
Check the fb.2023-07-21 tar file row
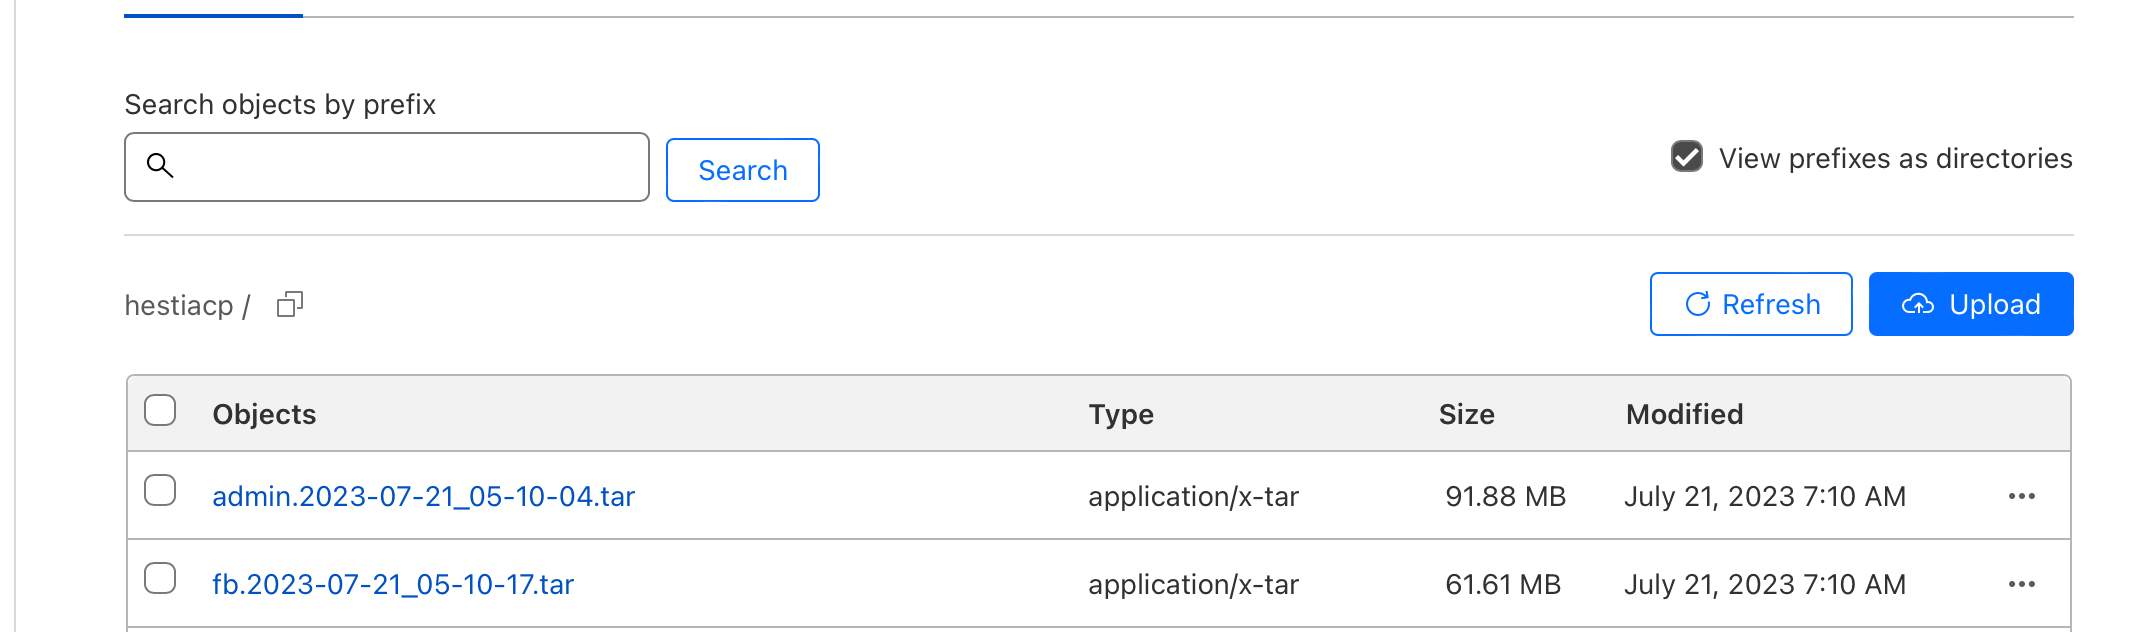pyautogui.click(x=160, y=578)
